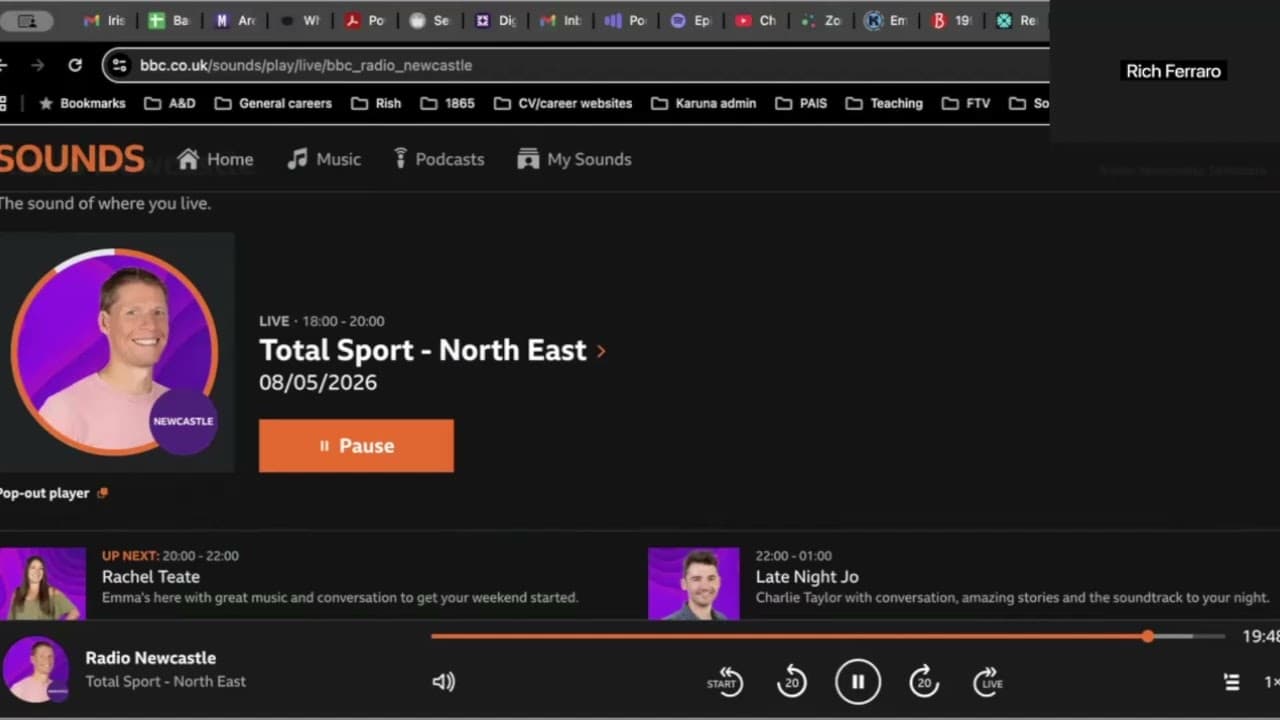Open Total Sport - North East programme link

(422, 350)
